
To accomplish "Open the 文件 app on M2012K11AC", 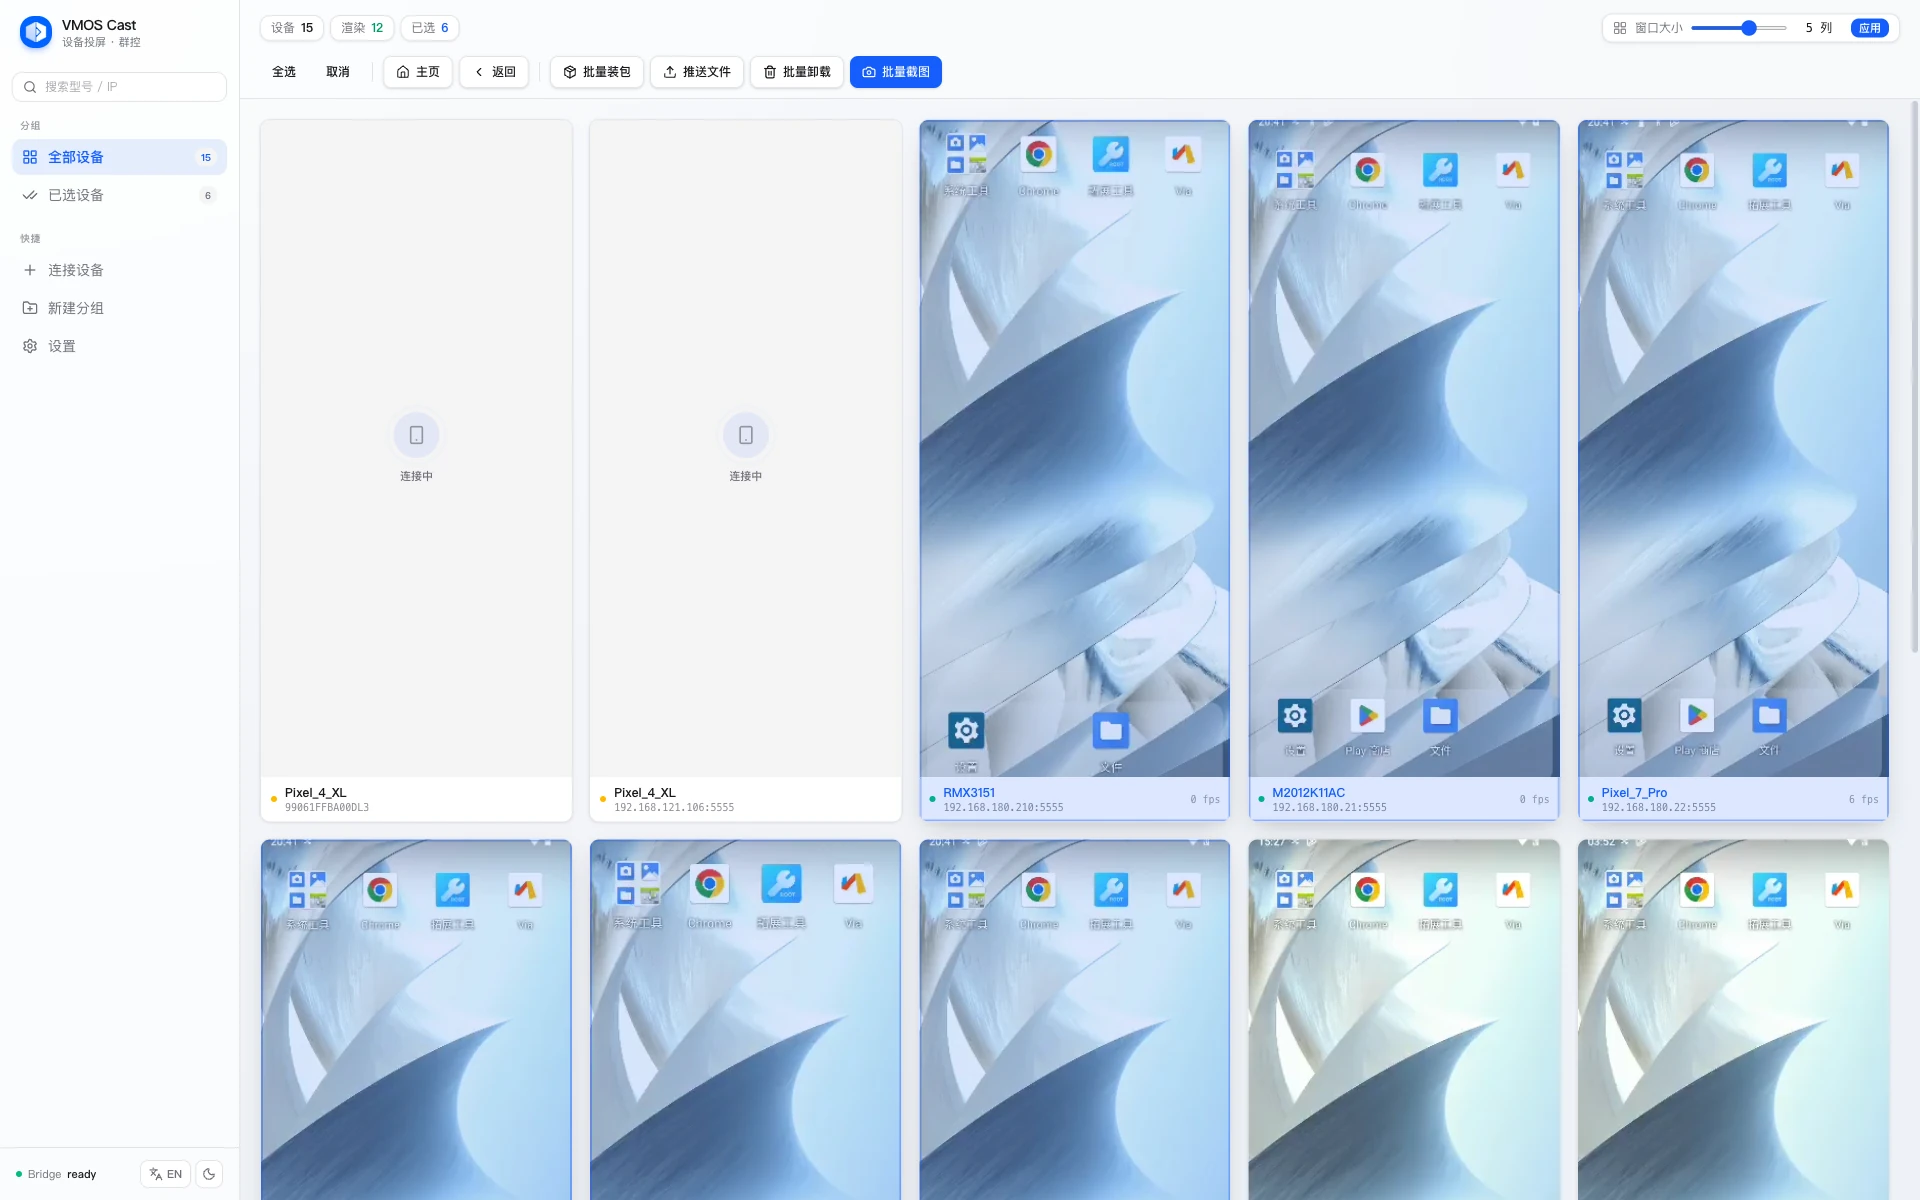I will point(1440,716).
